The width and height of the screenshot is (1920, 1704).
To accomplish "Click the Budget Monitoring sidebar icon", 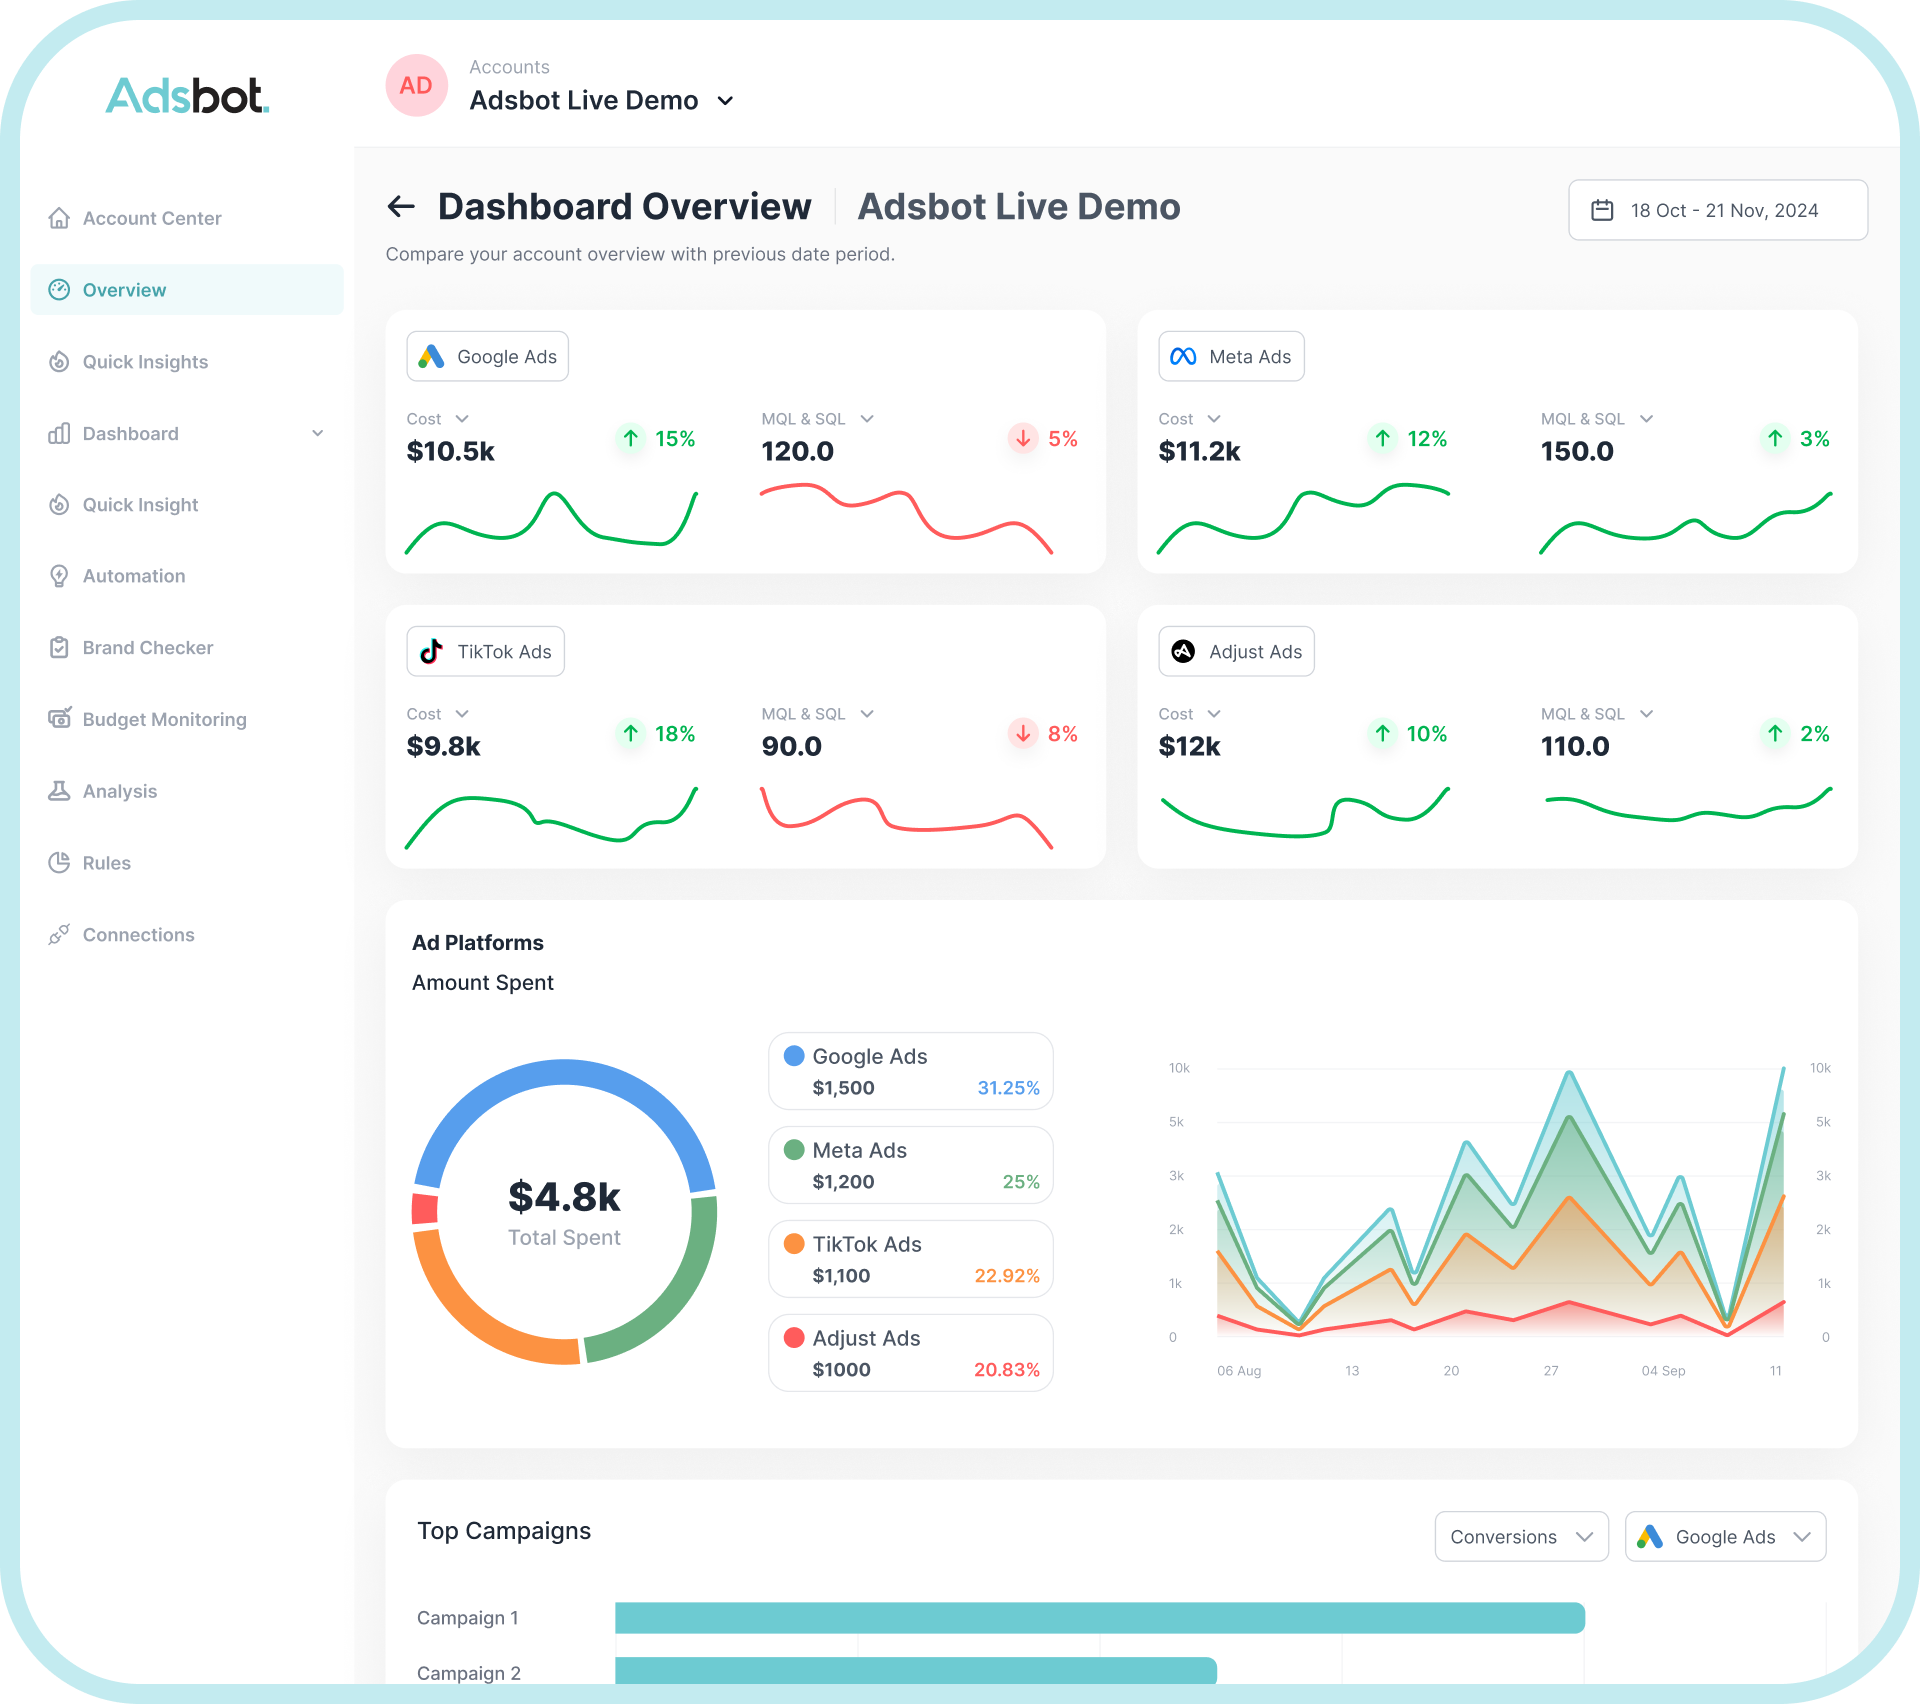I will coord(59,719).
